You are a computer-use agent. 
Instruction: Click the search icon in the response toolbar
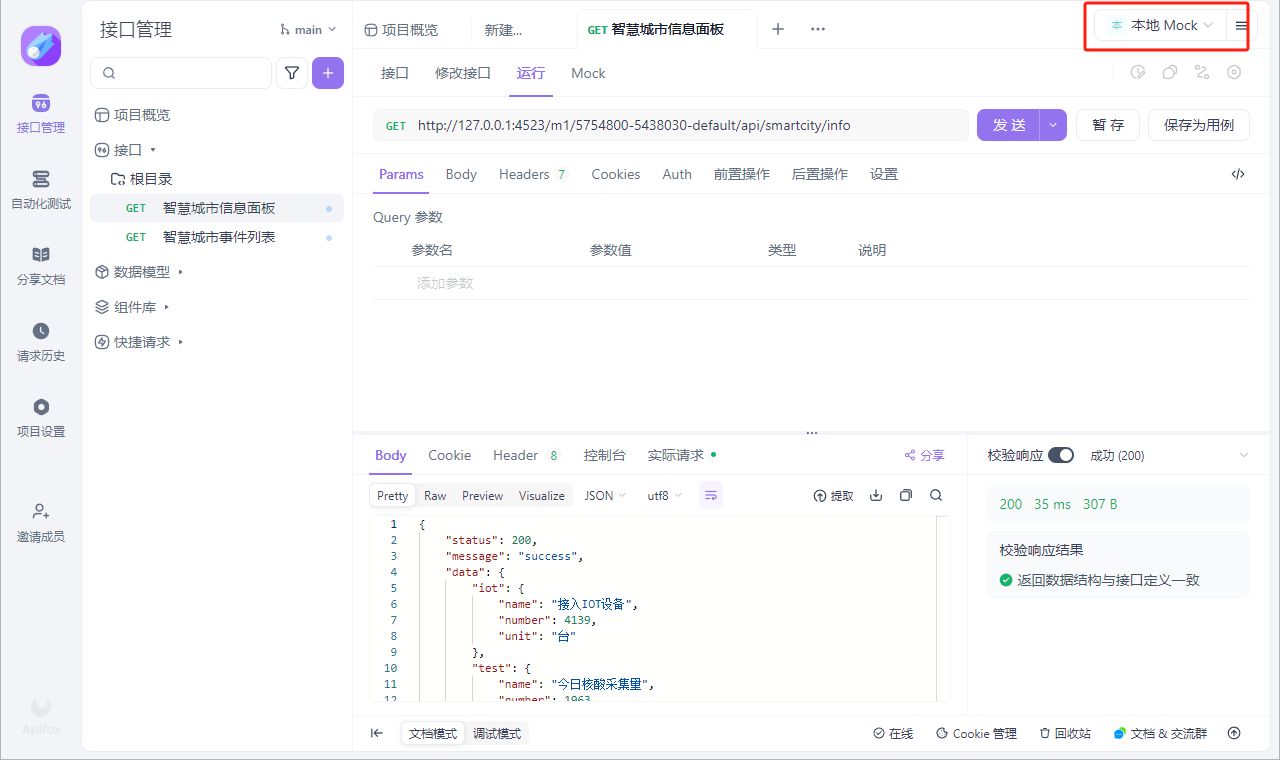936,495
